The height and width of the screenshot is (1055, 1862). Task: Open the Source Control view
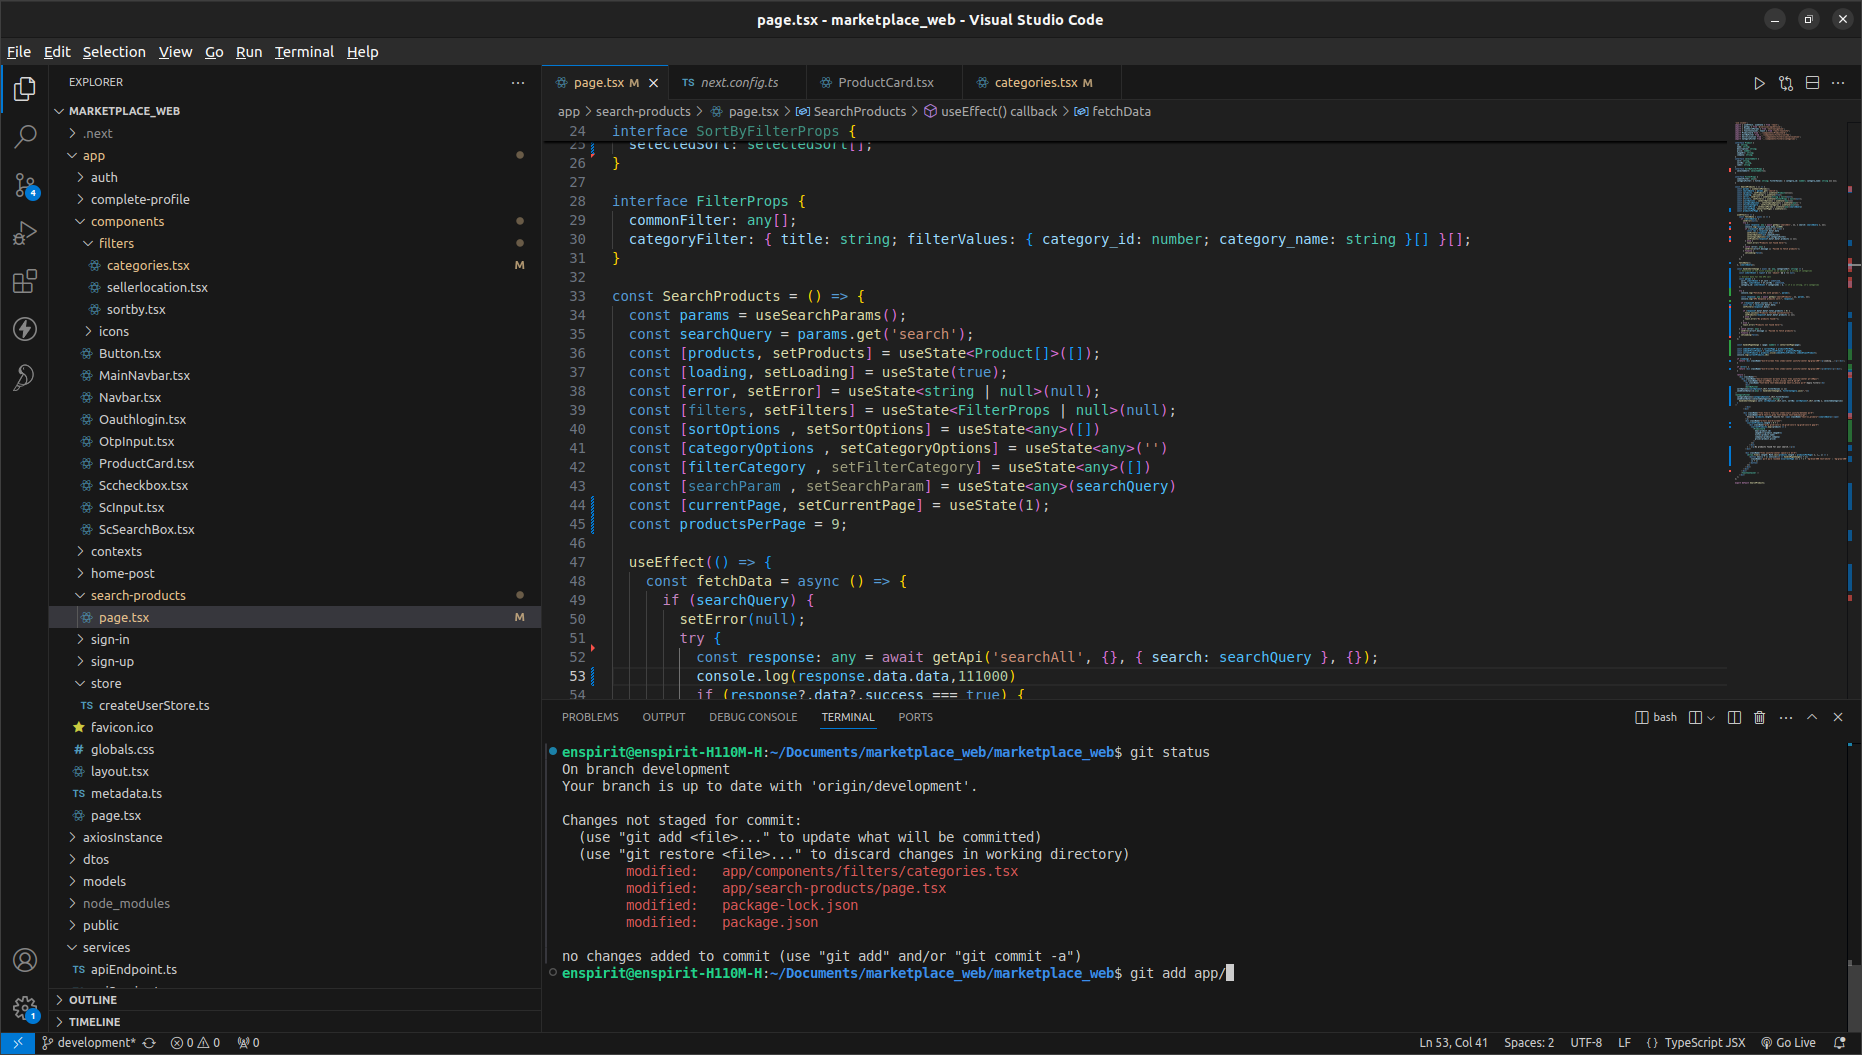click(x=25, y=185)
